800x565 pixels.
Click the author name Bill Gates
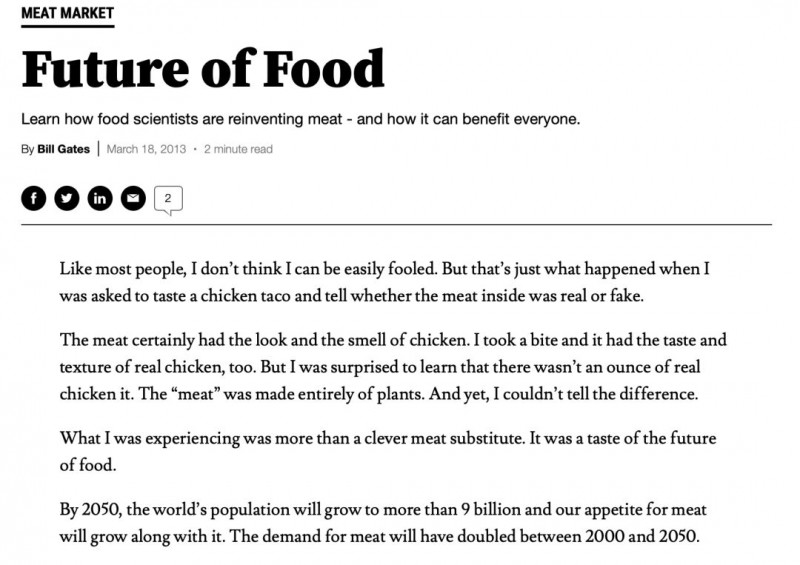tap(63, 150)
